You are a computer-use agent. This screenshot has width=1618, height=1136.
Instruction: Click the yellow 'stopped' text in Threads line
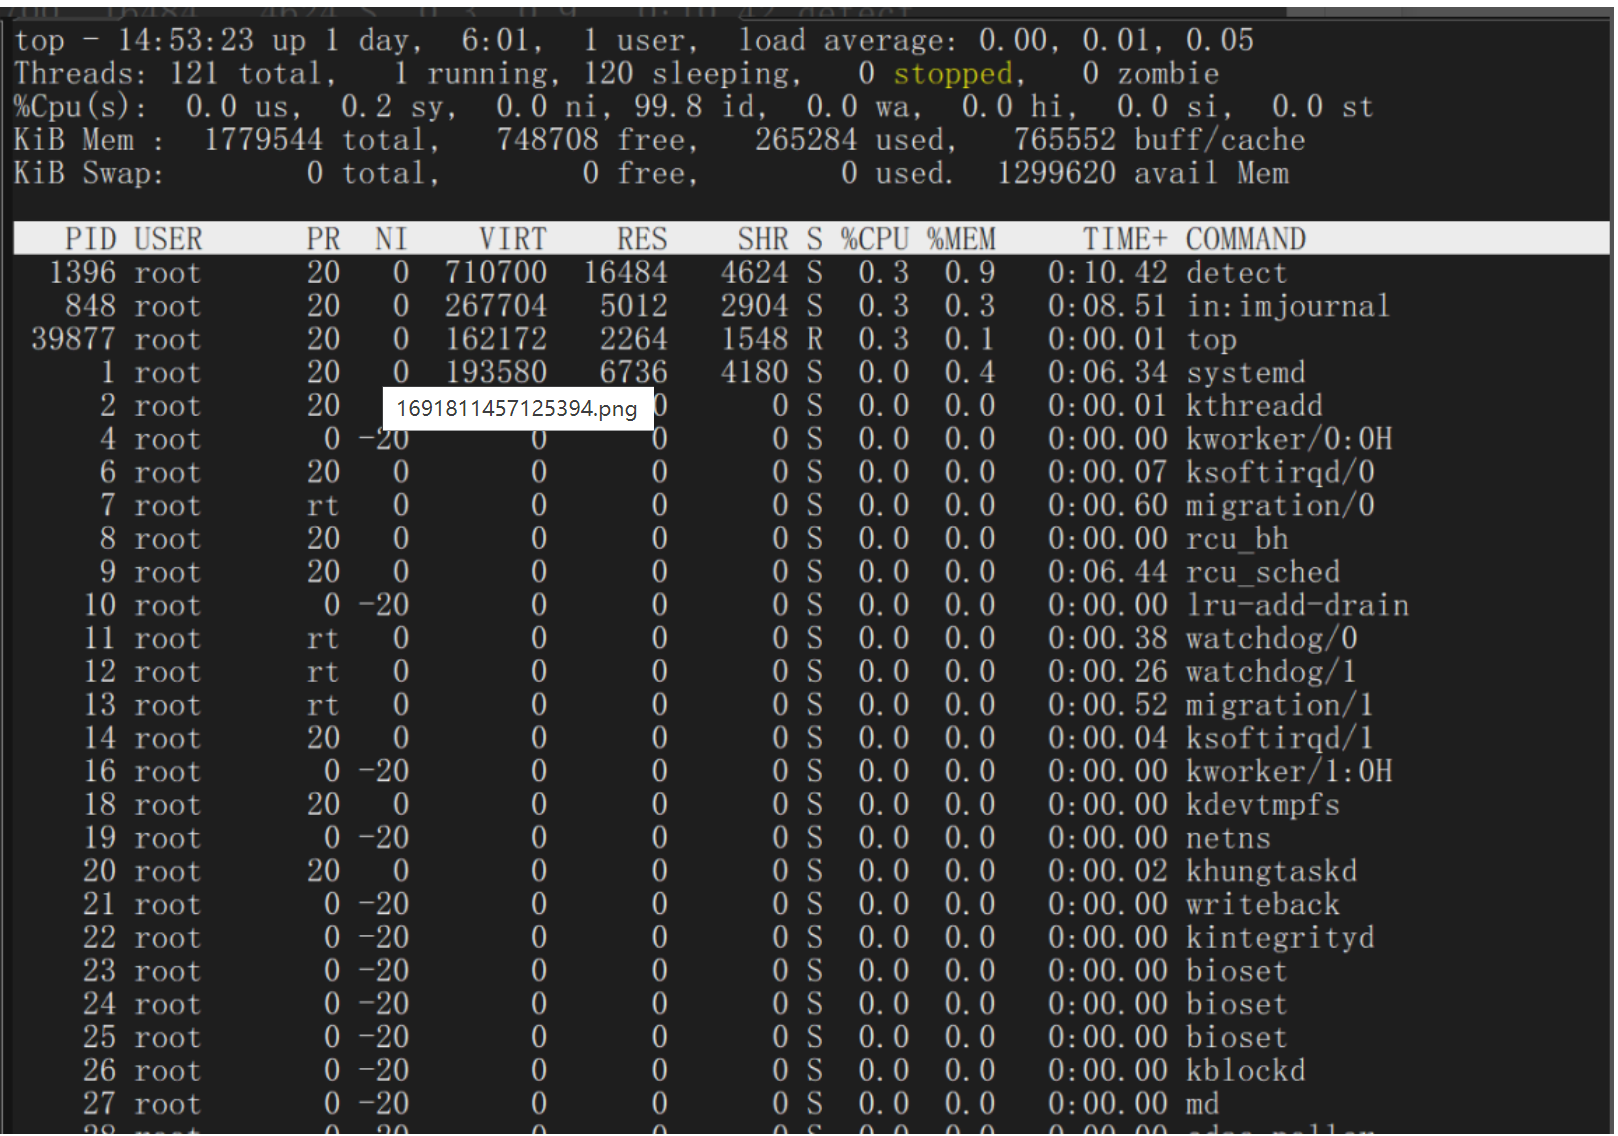952,74
